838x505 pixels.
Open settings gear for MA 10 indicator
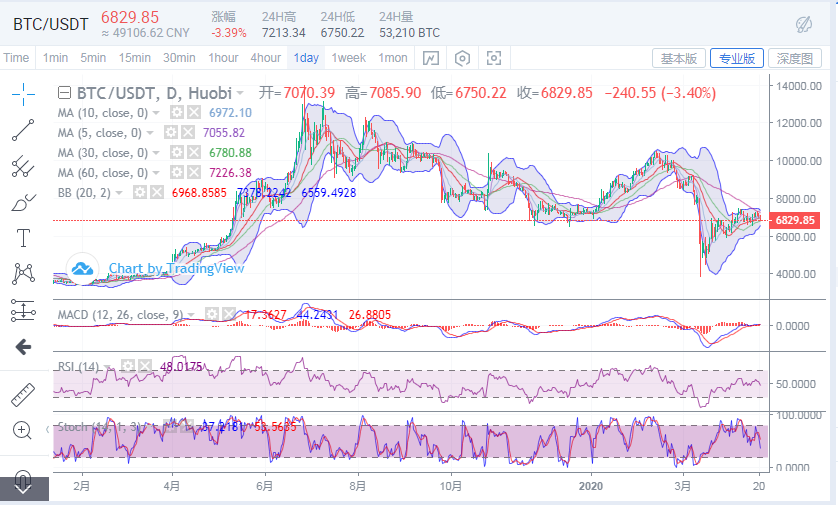(x=177, y=113)
